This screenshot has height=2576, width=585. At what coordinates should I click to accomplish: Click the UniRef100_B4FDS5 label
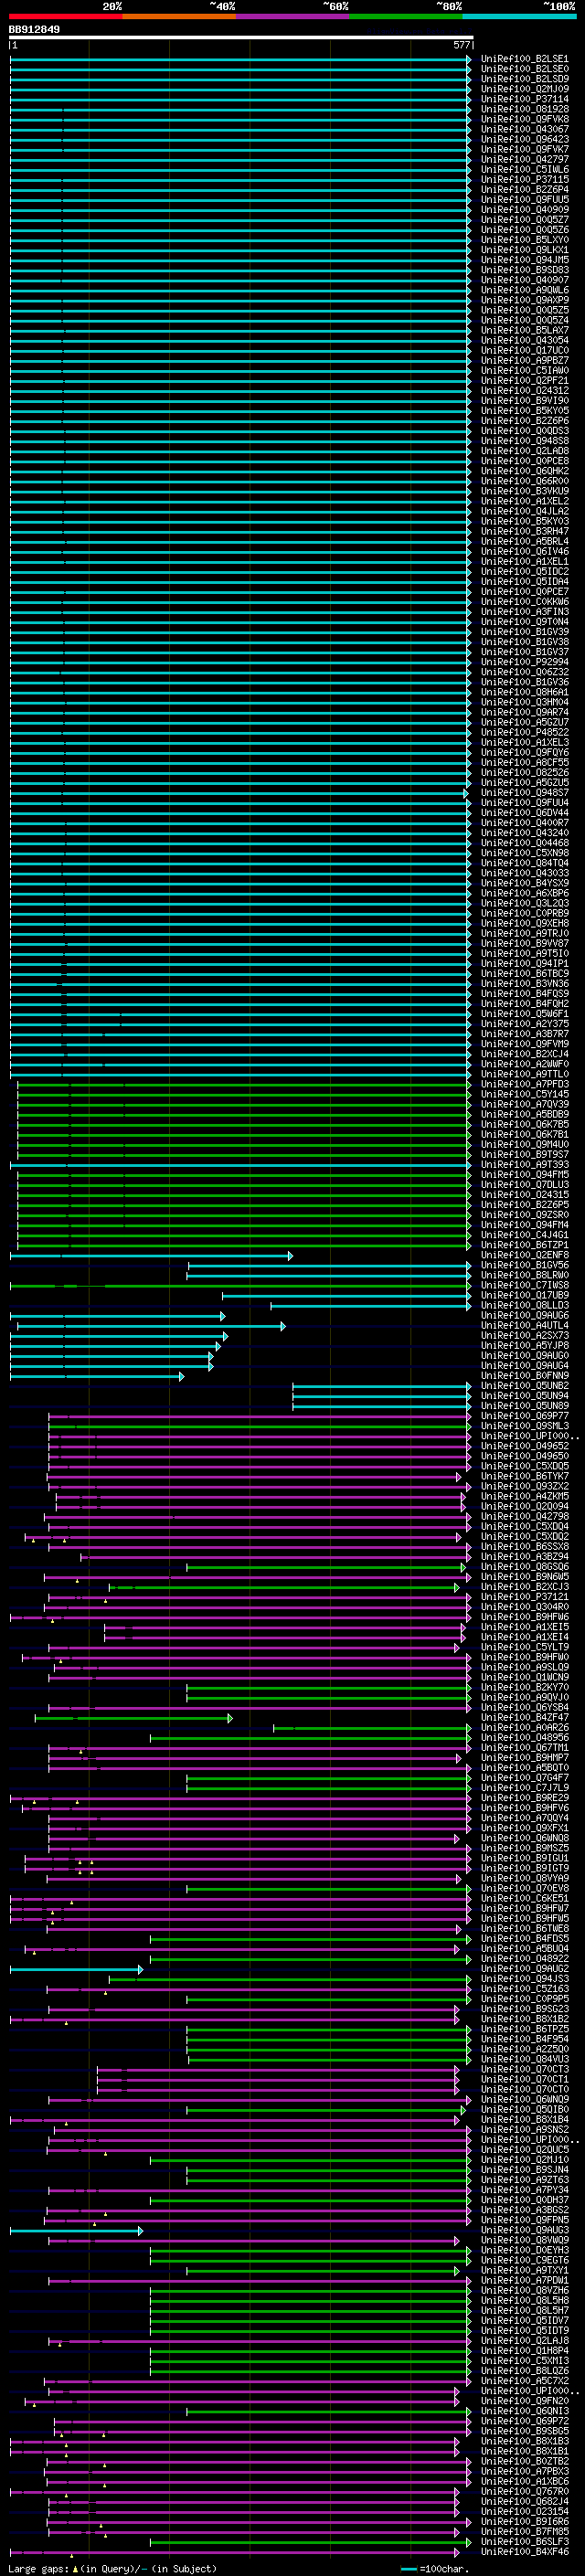pyautogui.click(x=524, y=1939)
